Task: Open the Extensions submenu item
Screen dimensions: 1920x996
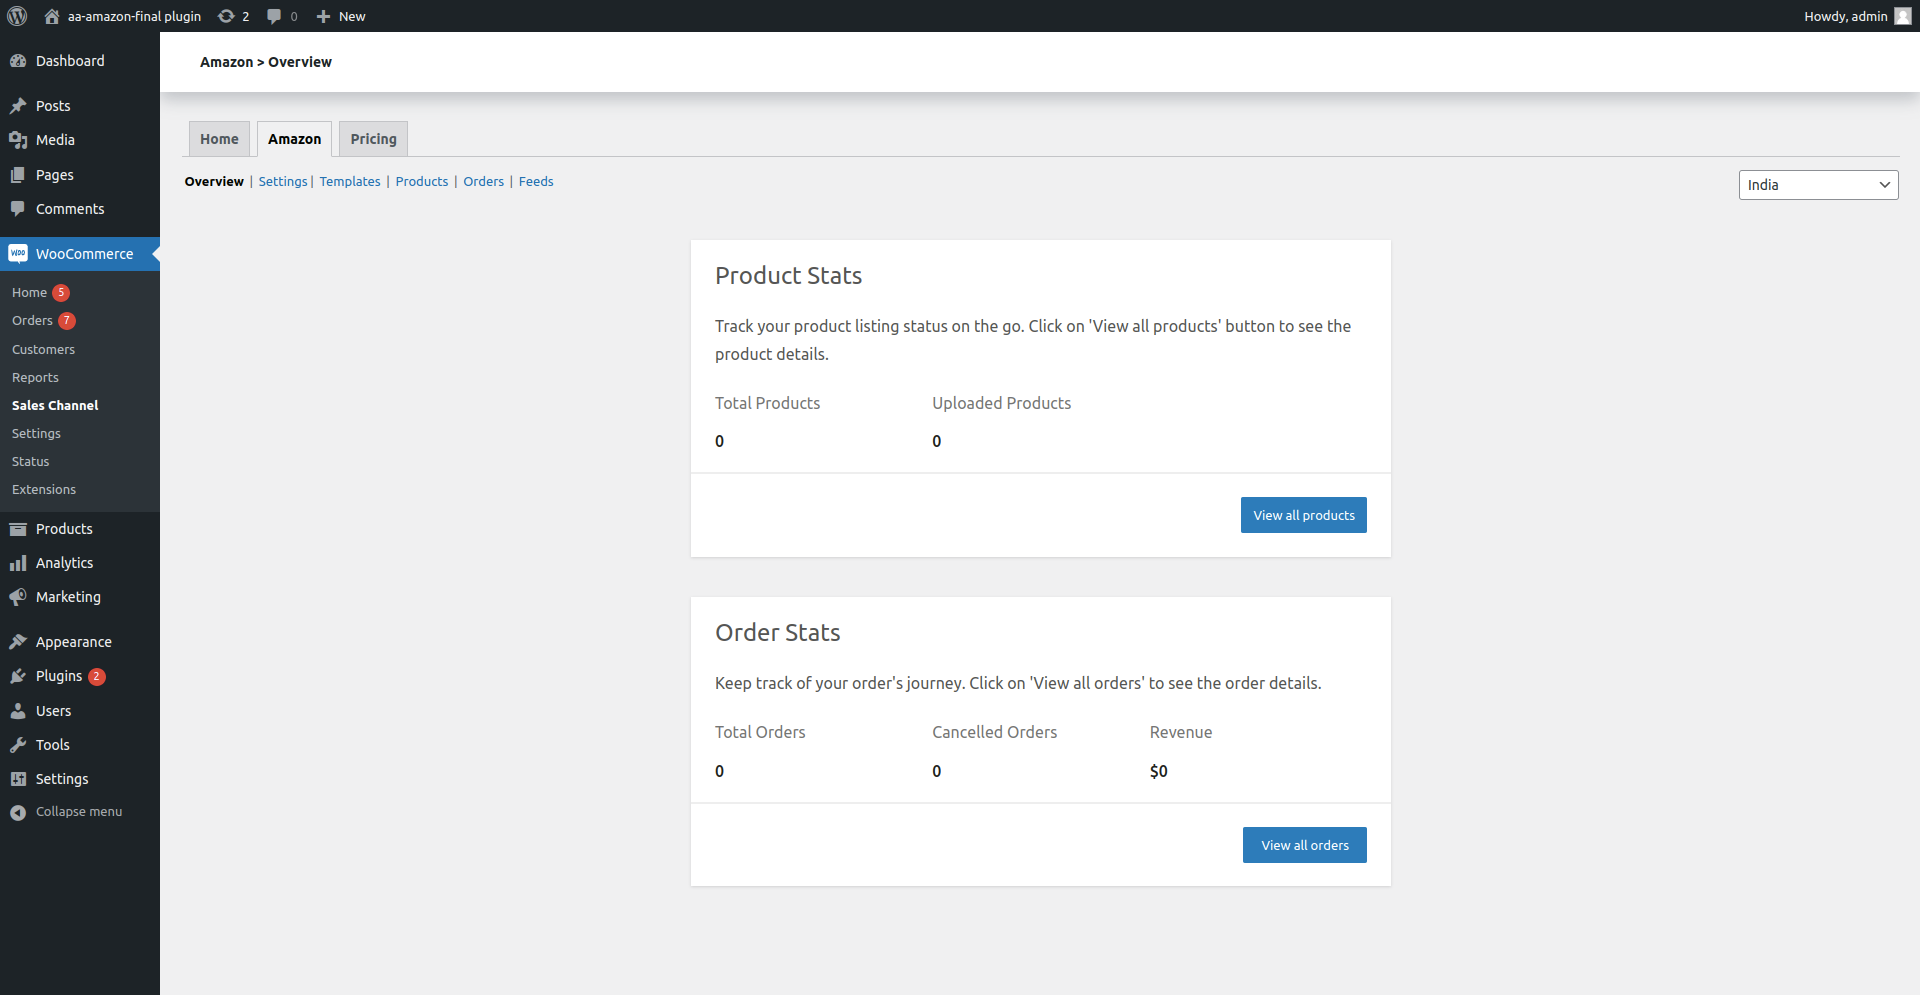Action: 44,490
